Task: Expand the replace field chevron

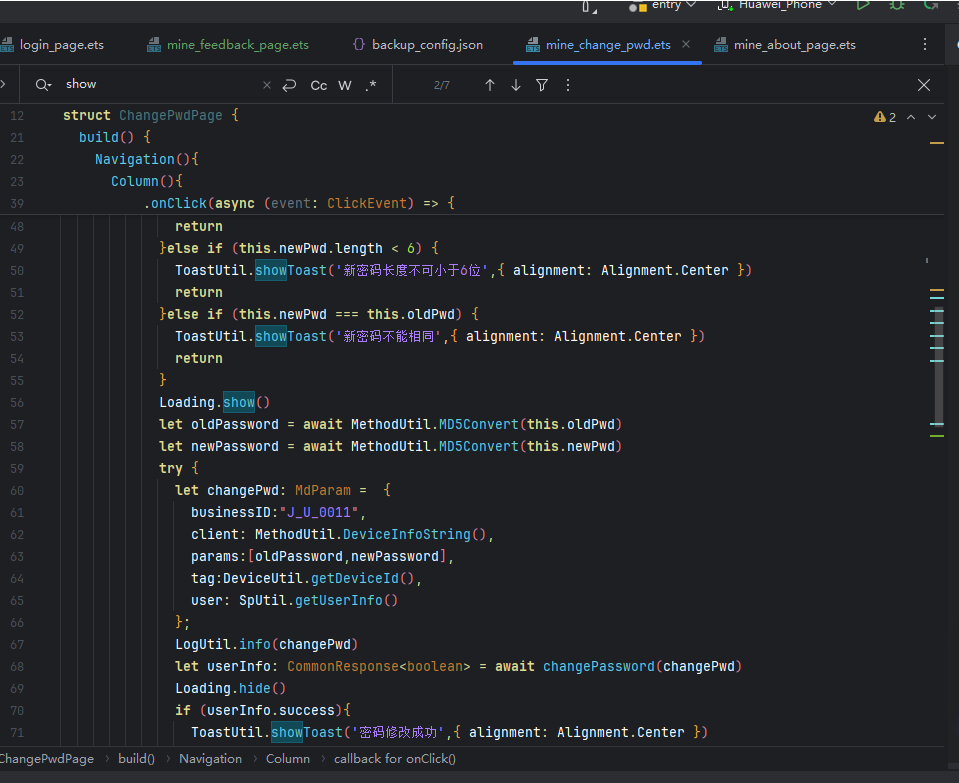Action: pyautogui.click(x=4, y=85)
